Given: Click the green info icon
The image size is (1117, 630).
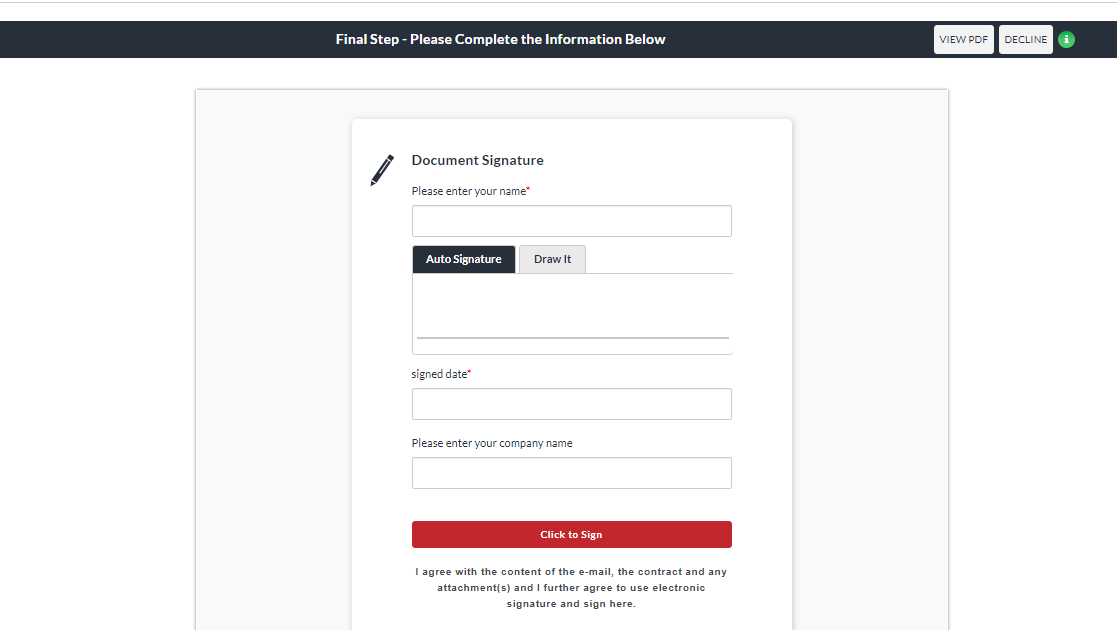Looking at the screenshot, I should (1066, 40).
